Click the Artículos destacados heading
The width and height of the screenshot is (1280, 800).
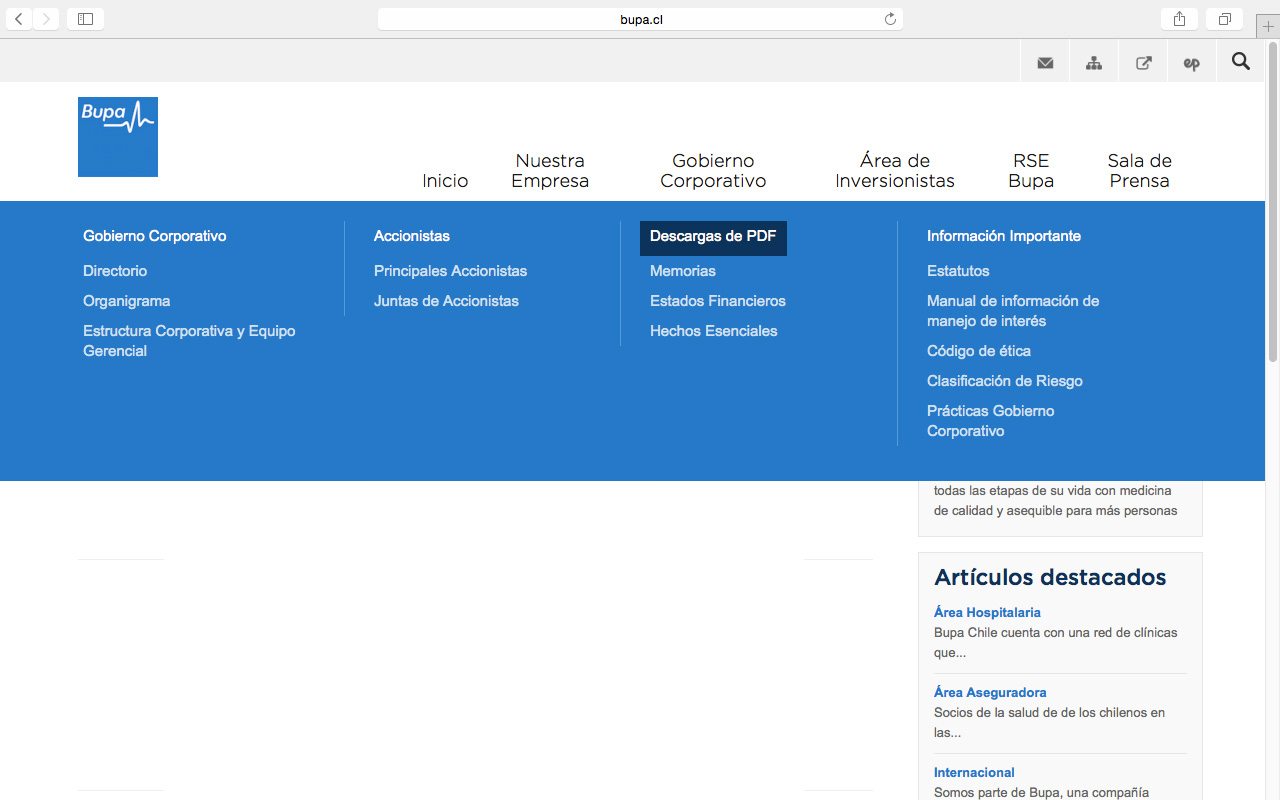[x=1050, y=577]
